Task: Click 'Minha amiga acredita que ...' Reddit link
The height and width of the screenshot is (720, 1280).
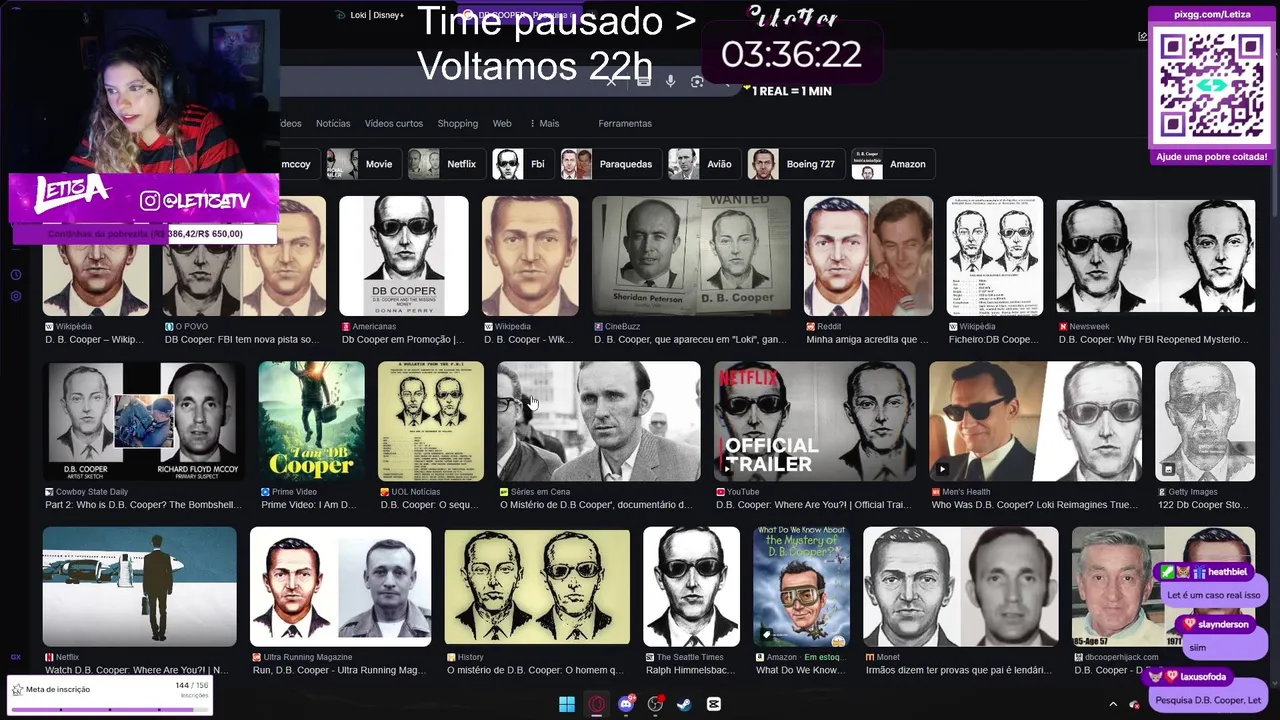Action: pyautogui.click(x=868, y=339)
